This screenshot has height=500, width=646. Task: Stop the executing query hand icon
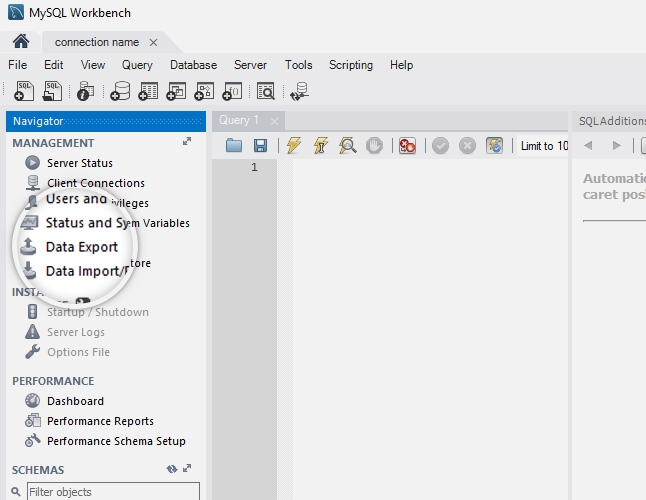click(x=374, y=145)
